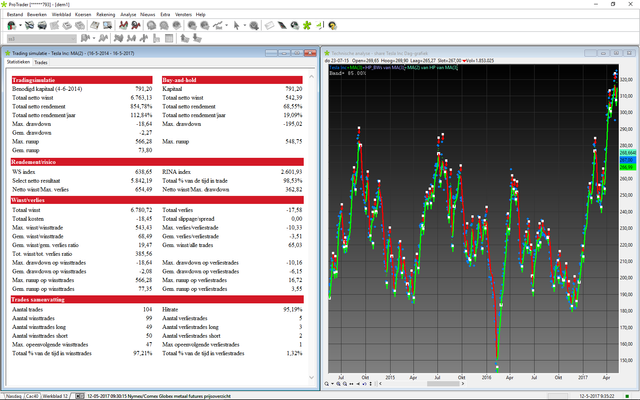Expand the pointer tool dropdown arrow
This screenshot has height=400, width=640.
click(x=244, y=26)
